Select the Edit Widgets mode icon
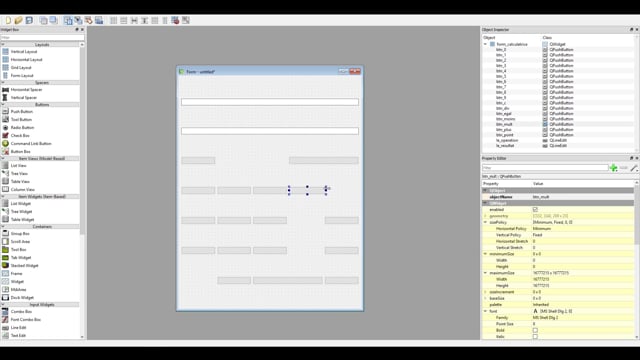 (x=68, y=20)
